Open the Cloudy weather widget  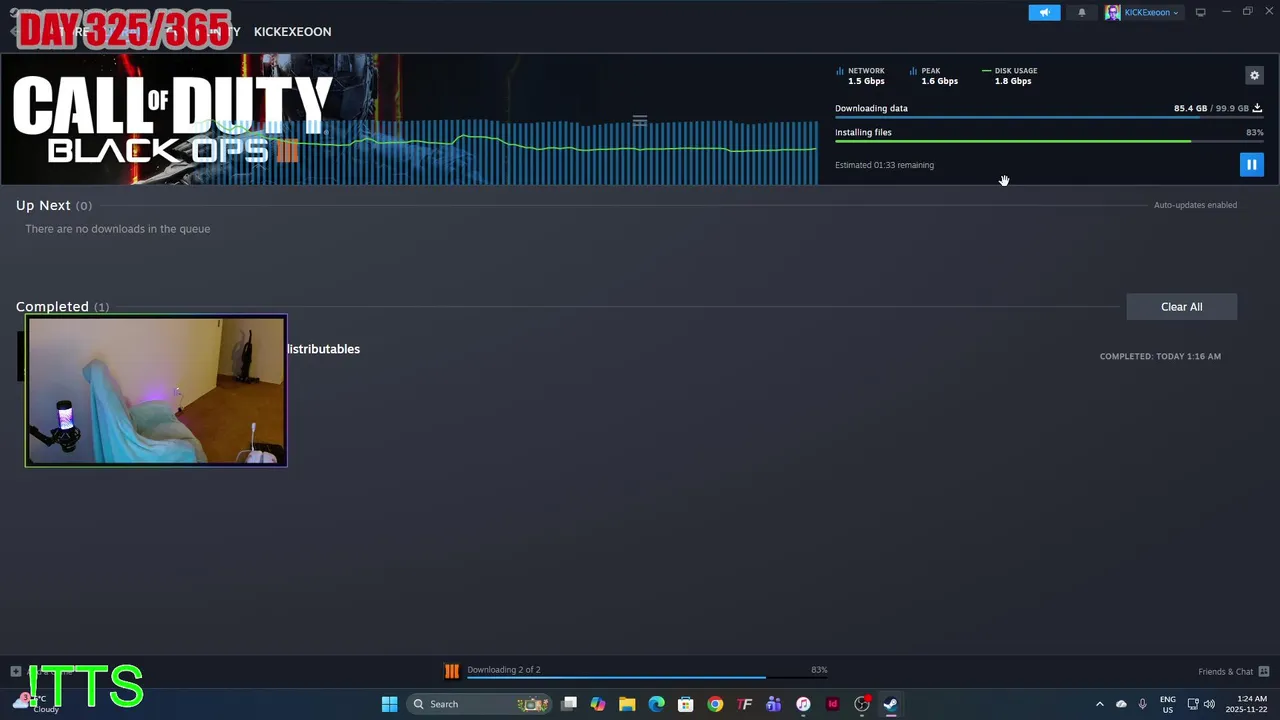click(x=36, y=704)
